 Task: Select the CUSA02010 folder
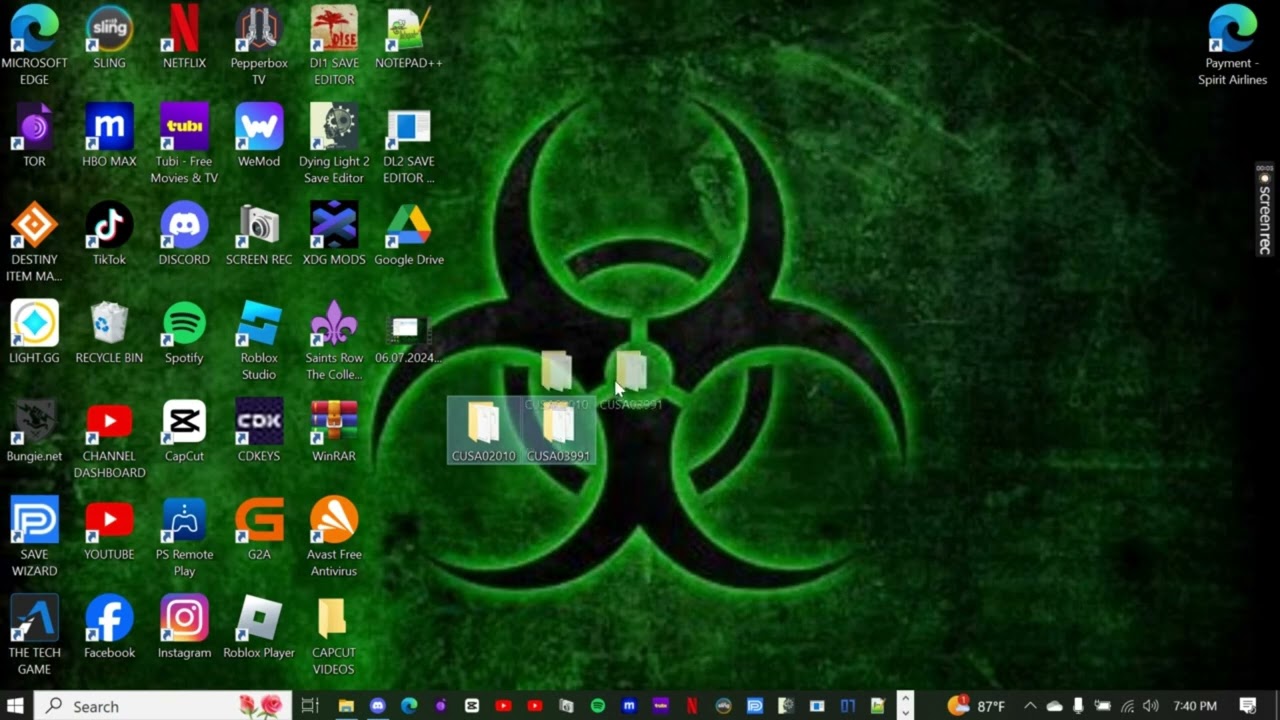click(x=483, y=431)
